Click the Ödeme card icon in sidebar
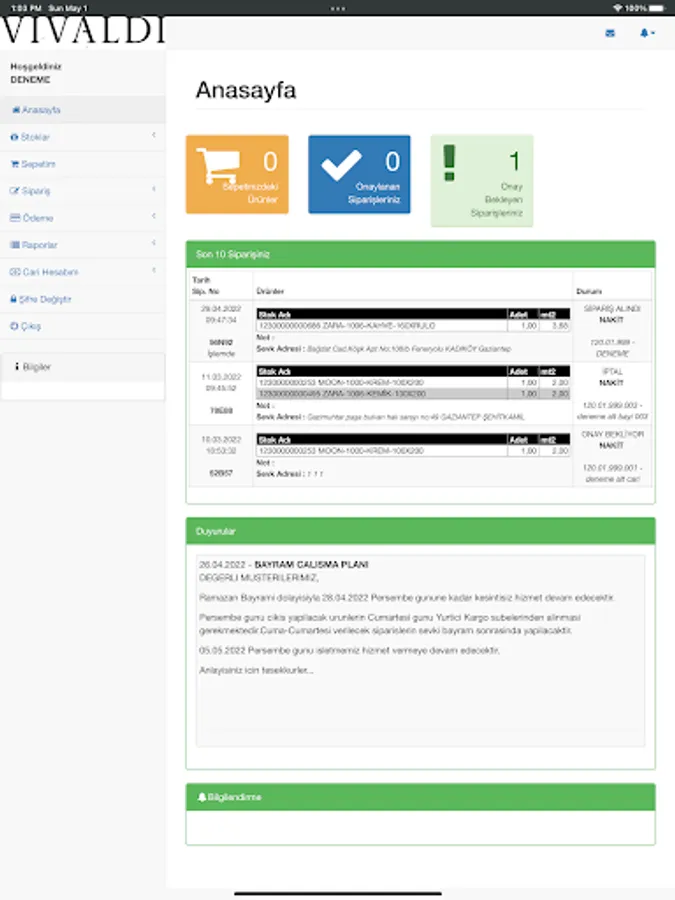 point(15,218)
